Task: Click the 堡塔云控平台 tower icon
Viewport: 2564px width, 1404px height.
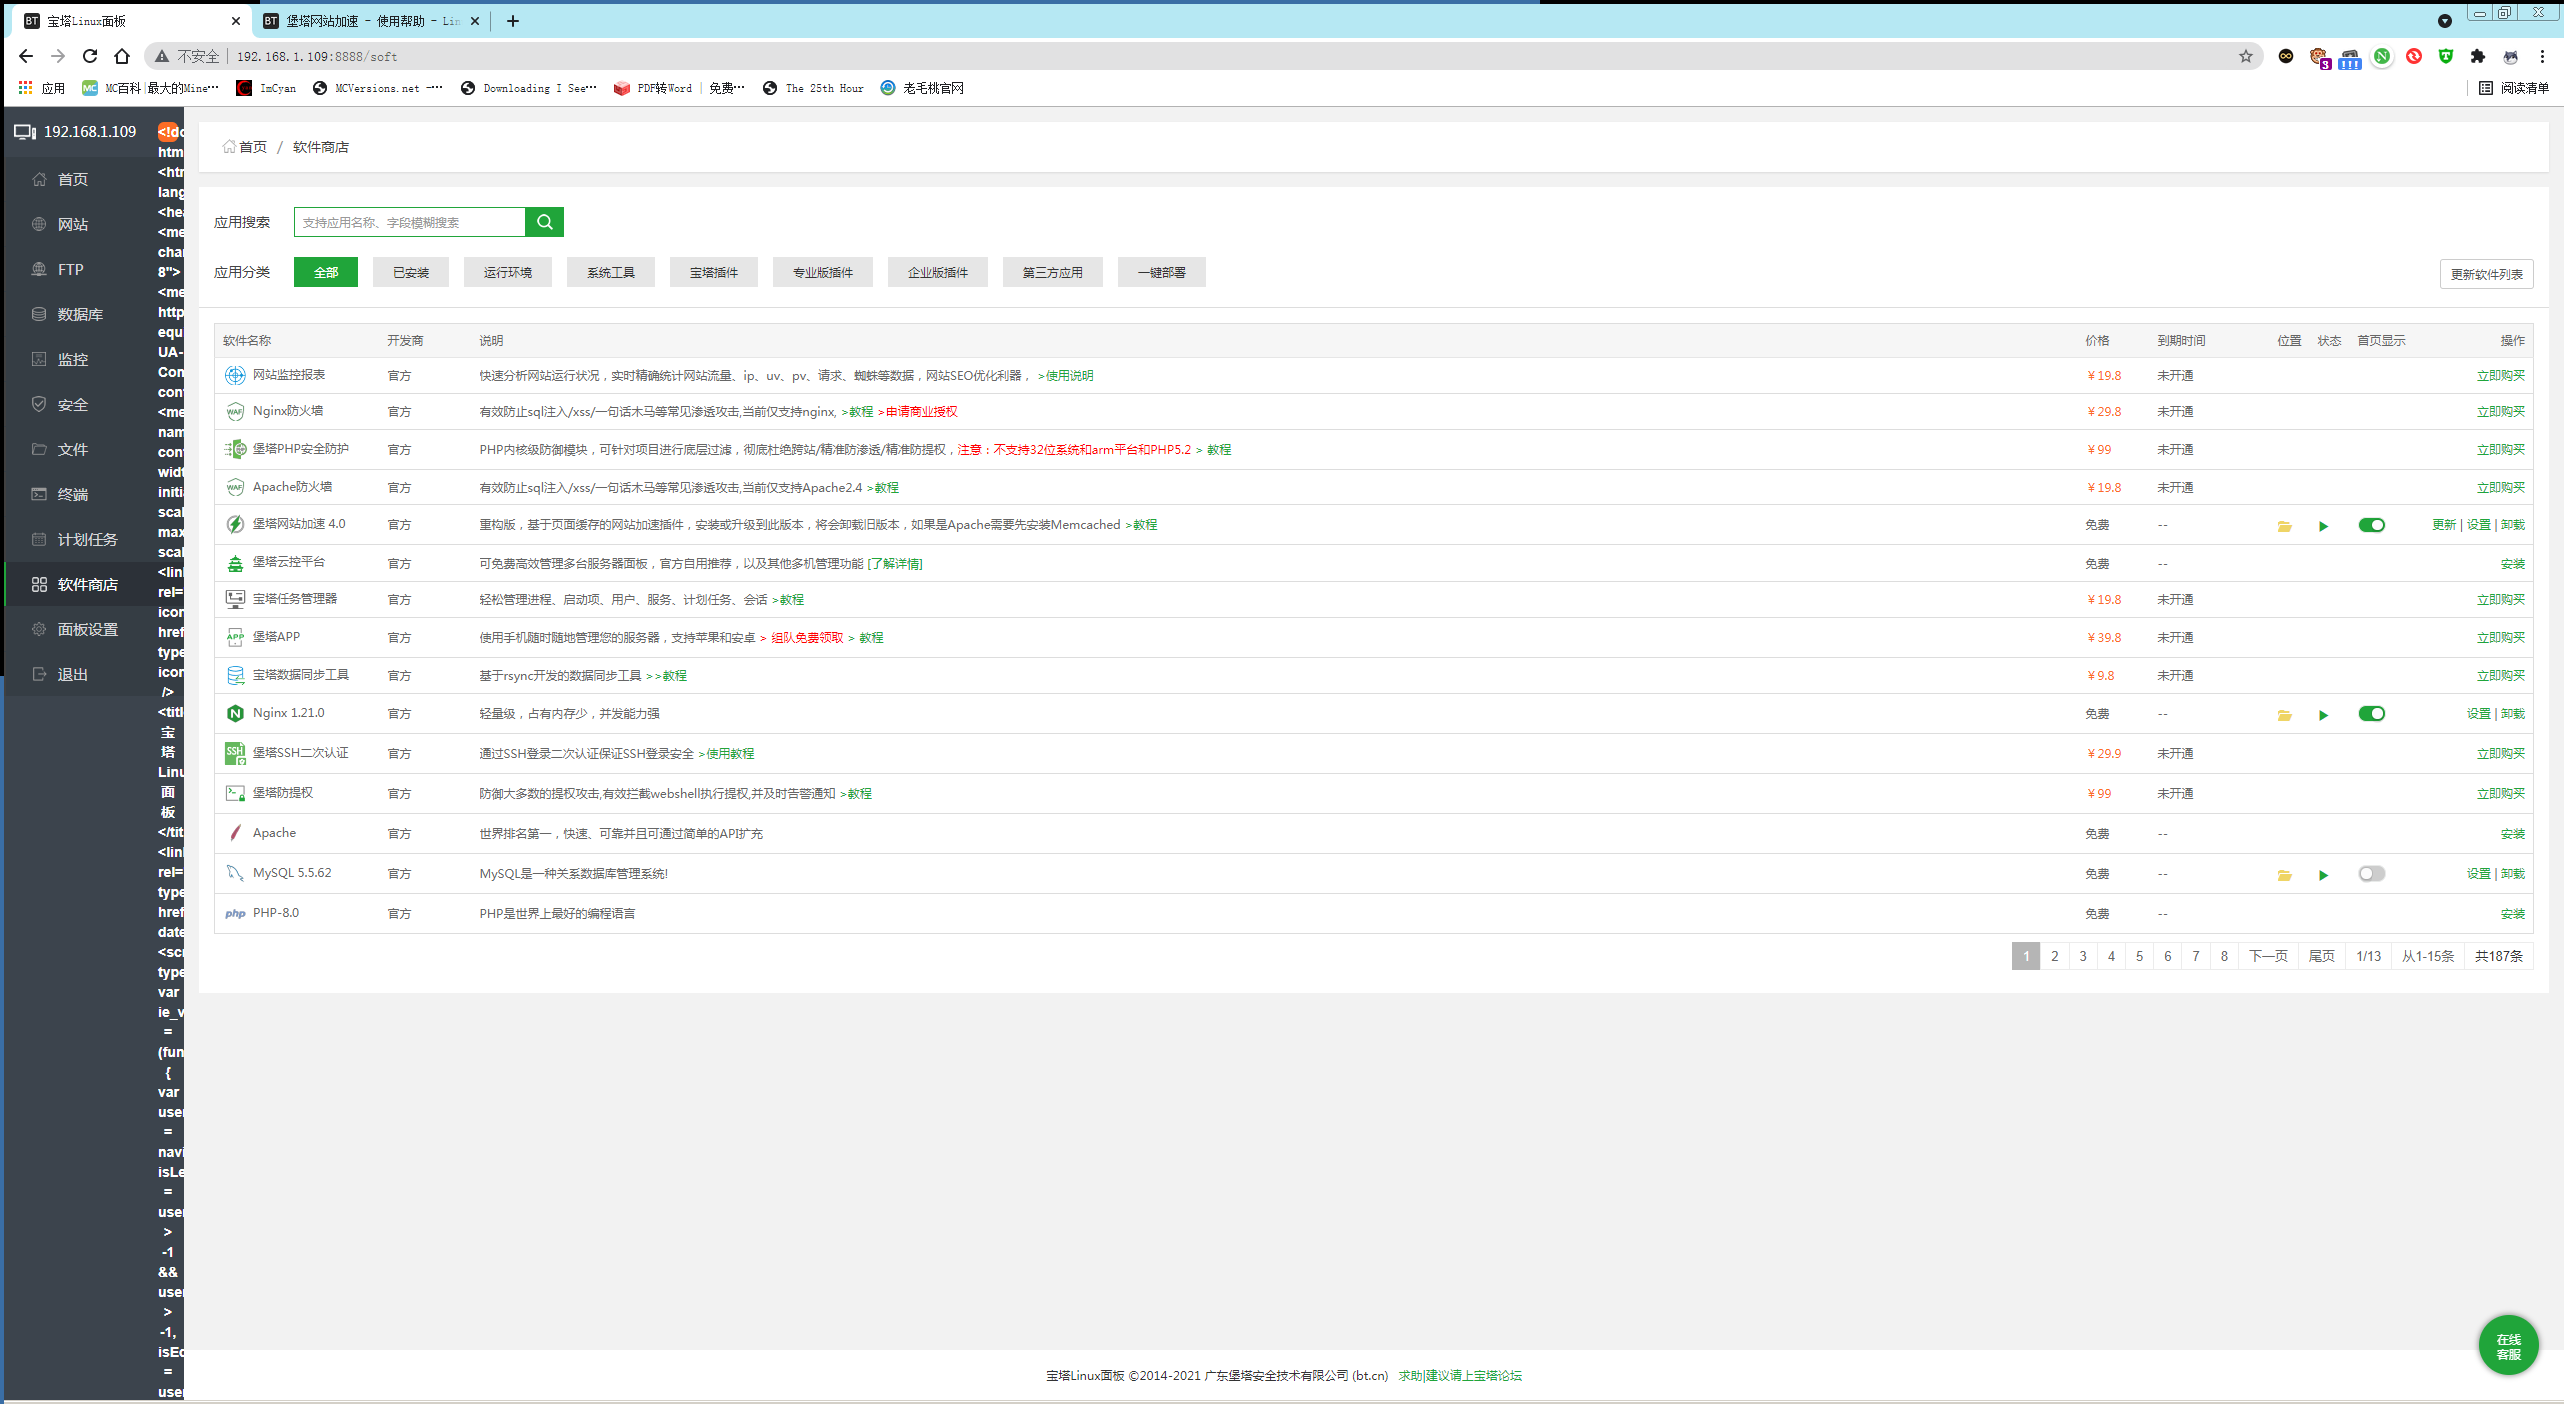Action: [x=235, y=563]
